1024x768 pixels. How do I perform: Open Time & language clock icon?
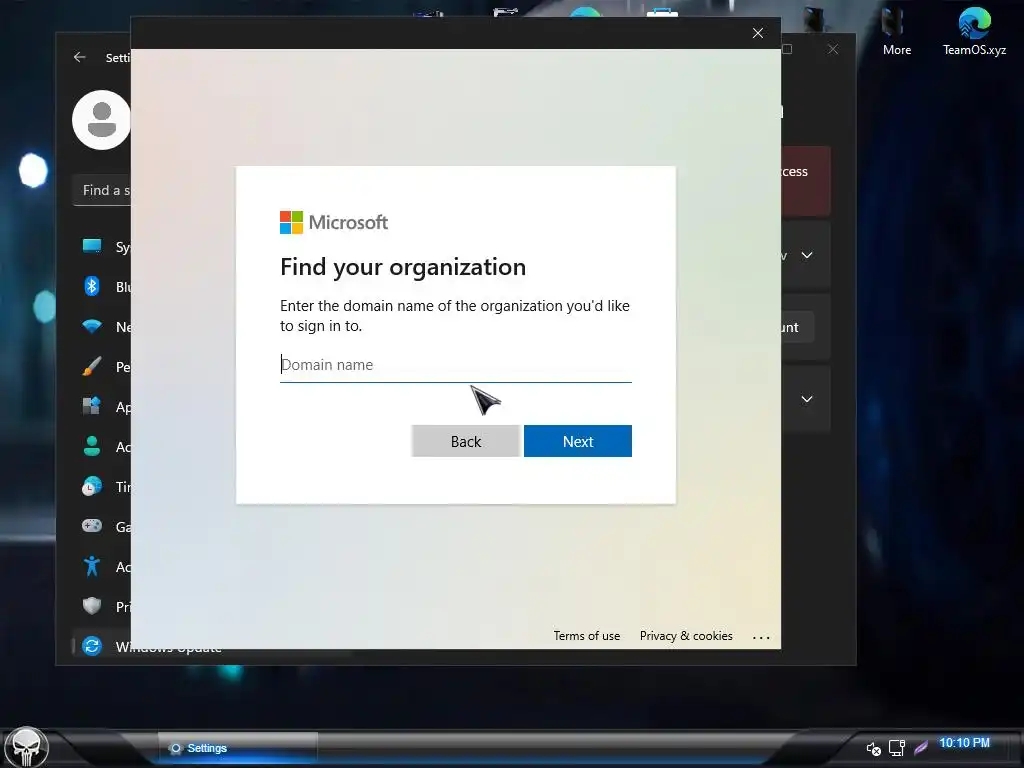(92, 487)
